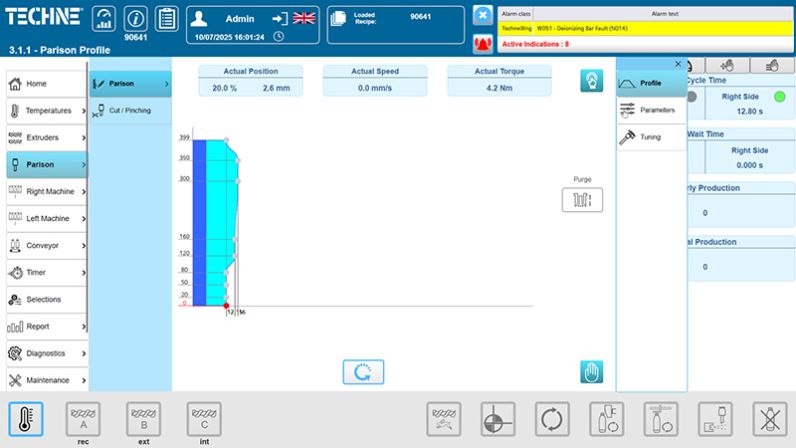Click the parison cut mechanism icon
The width and height of the screenshot is (796, 448).
715,419
